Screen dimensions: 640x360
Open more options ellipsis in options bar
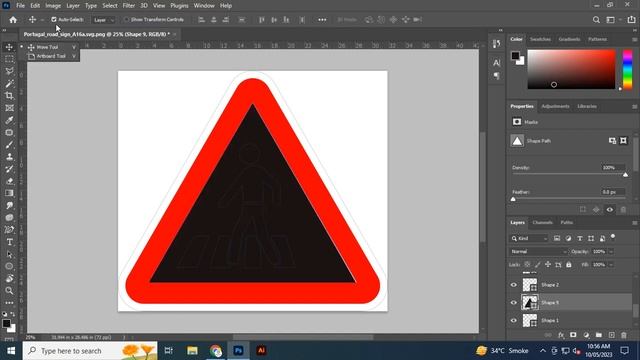click(x=322, y=20)
